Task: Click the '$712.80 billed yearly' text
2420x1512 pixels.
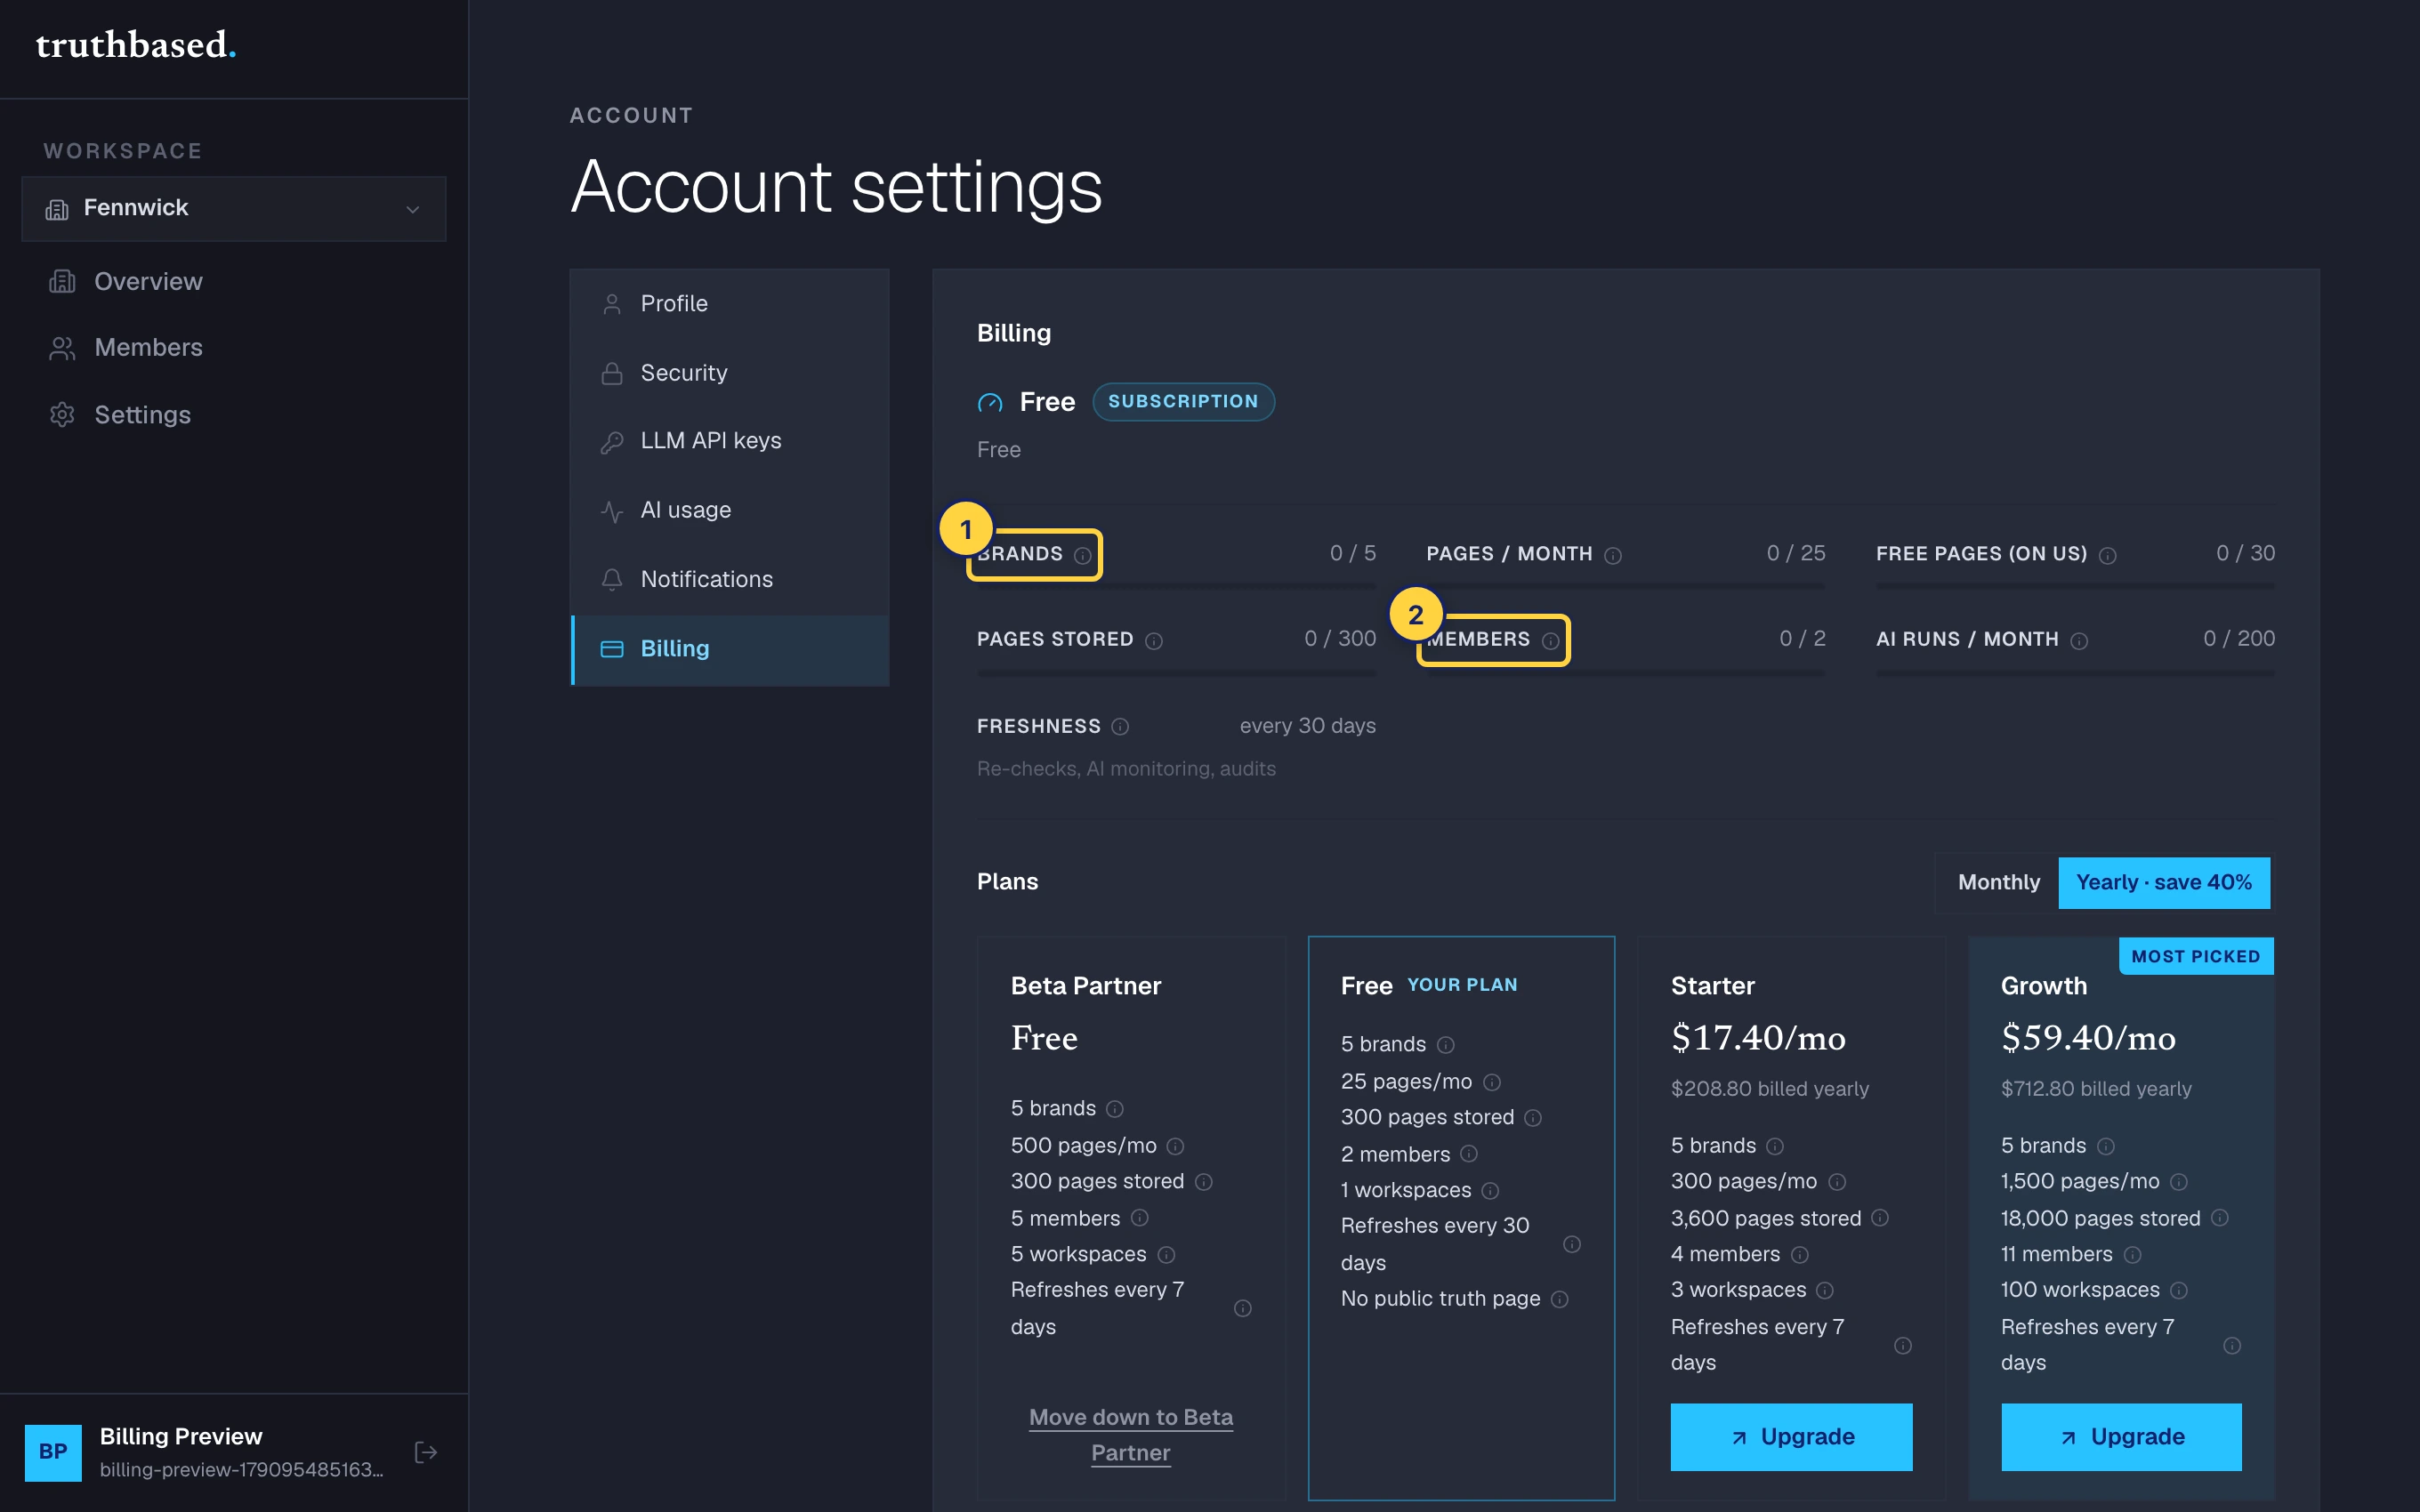Action: [2096, 1089]
